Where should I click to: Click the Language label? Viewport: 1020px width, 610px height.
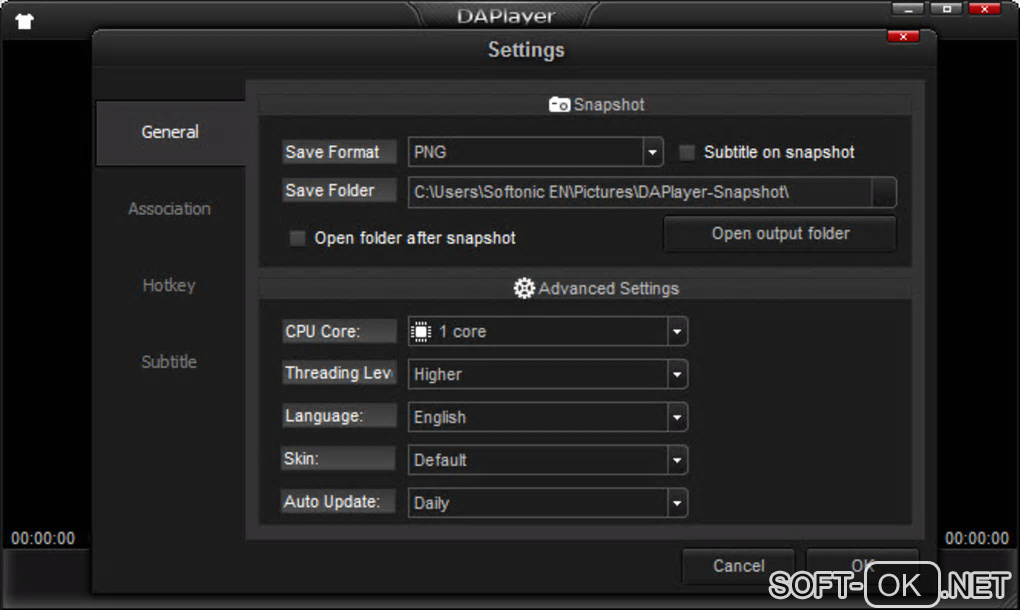339,416
